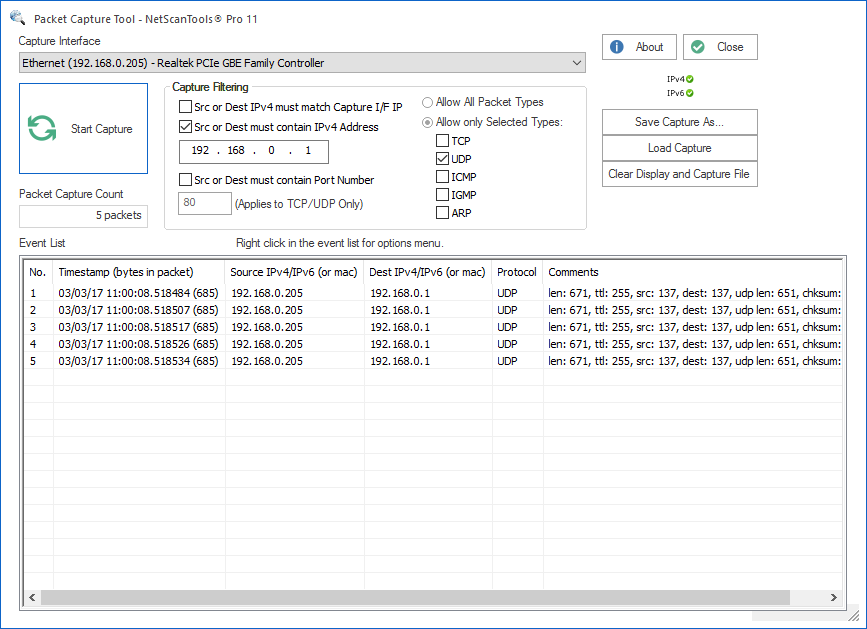This screenshot has height=629, width=867.
Task: Select packet row with timestamp 11:00:08.518507
Action: click(433, 310)
